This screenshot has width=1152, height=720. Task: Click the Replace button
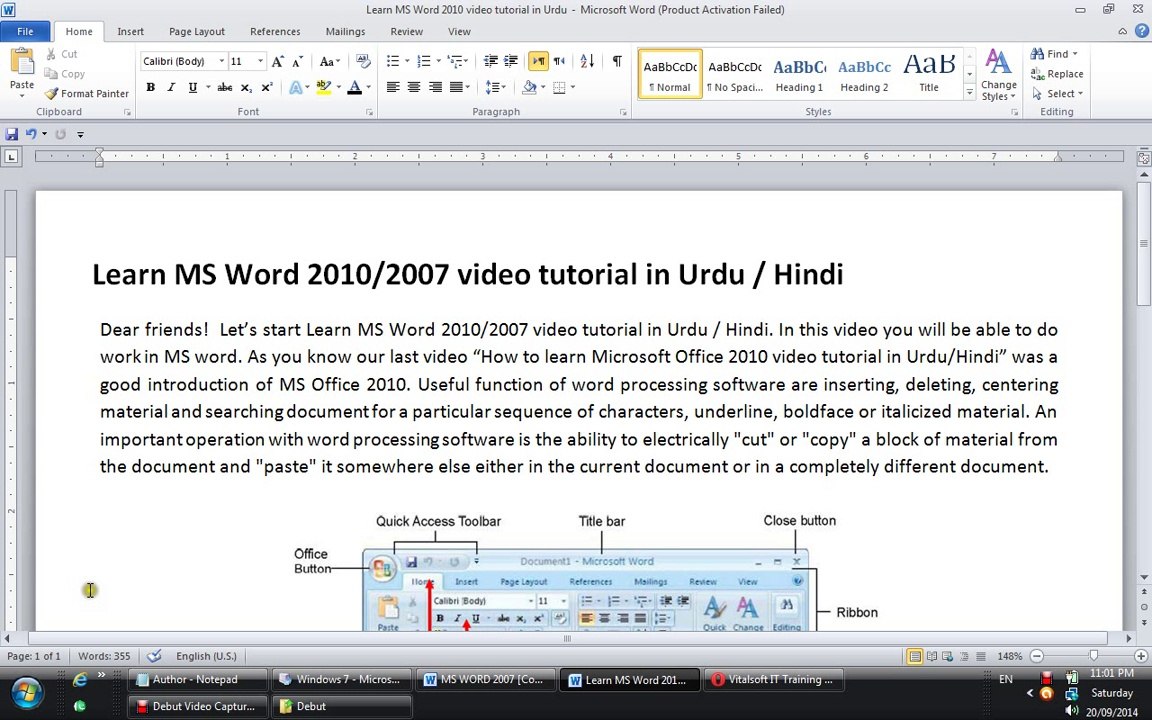pos(1057,73)
